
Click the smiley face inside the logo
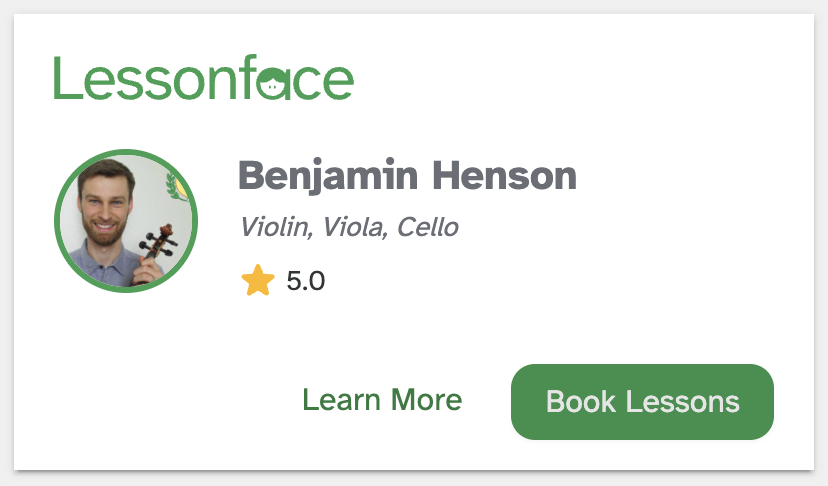click(x=274, y=85)
